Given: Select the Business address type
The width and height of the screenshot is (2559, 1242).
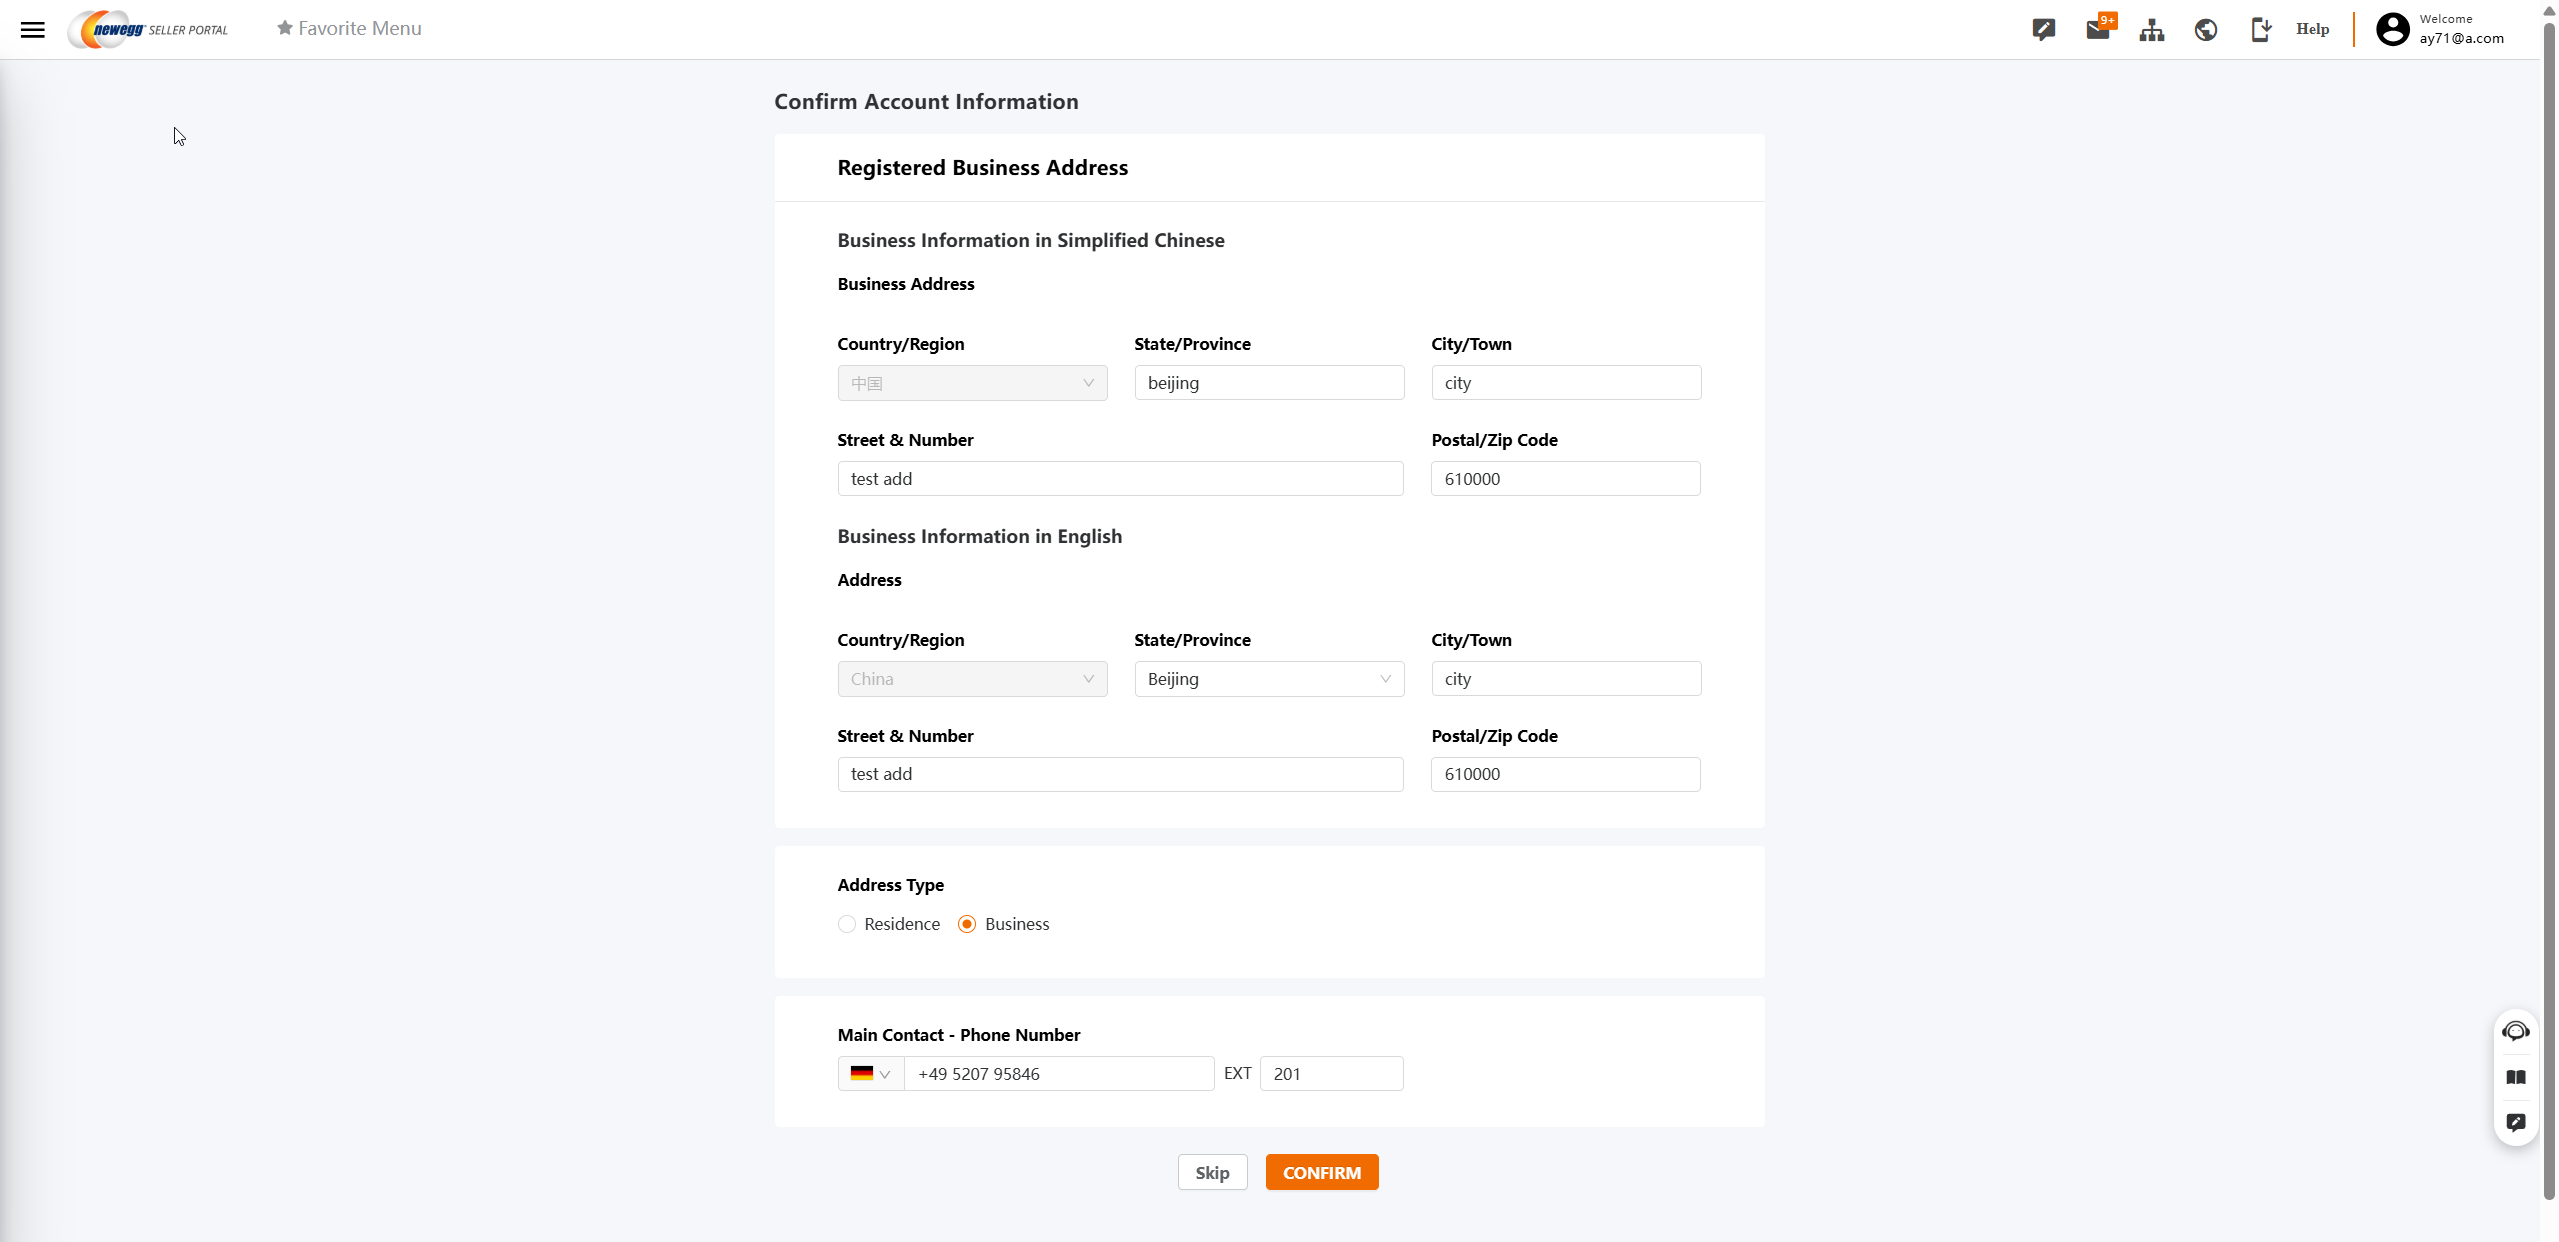Looking at the screenshot, I should [x=966, y=924].
